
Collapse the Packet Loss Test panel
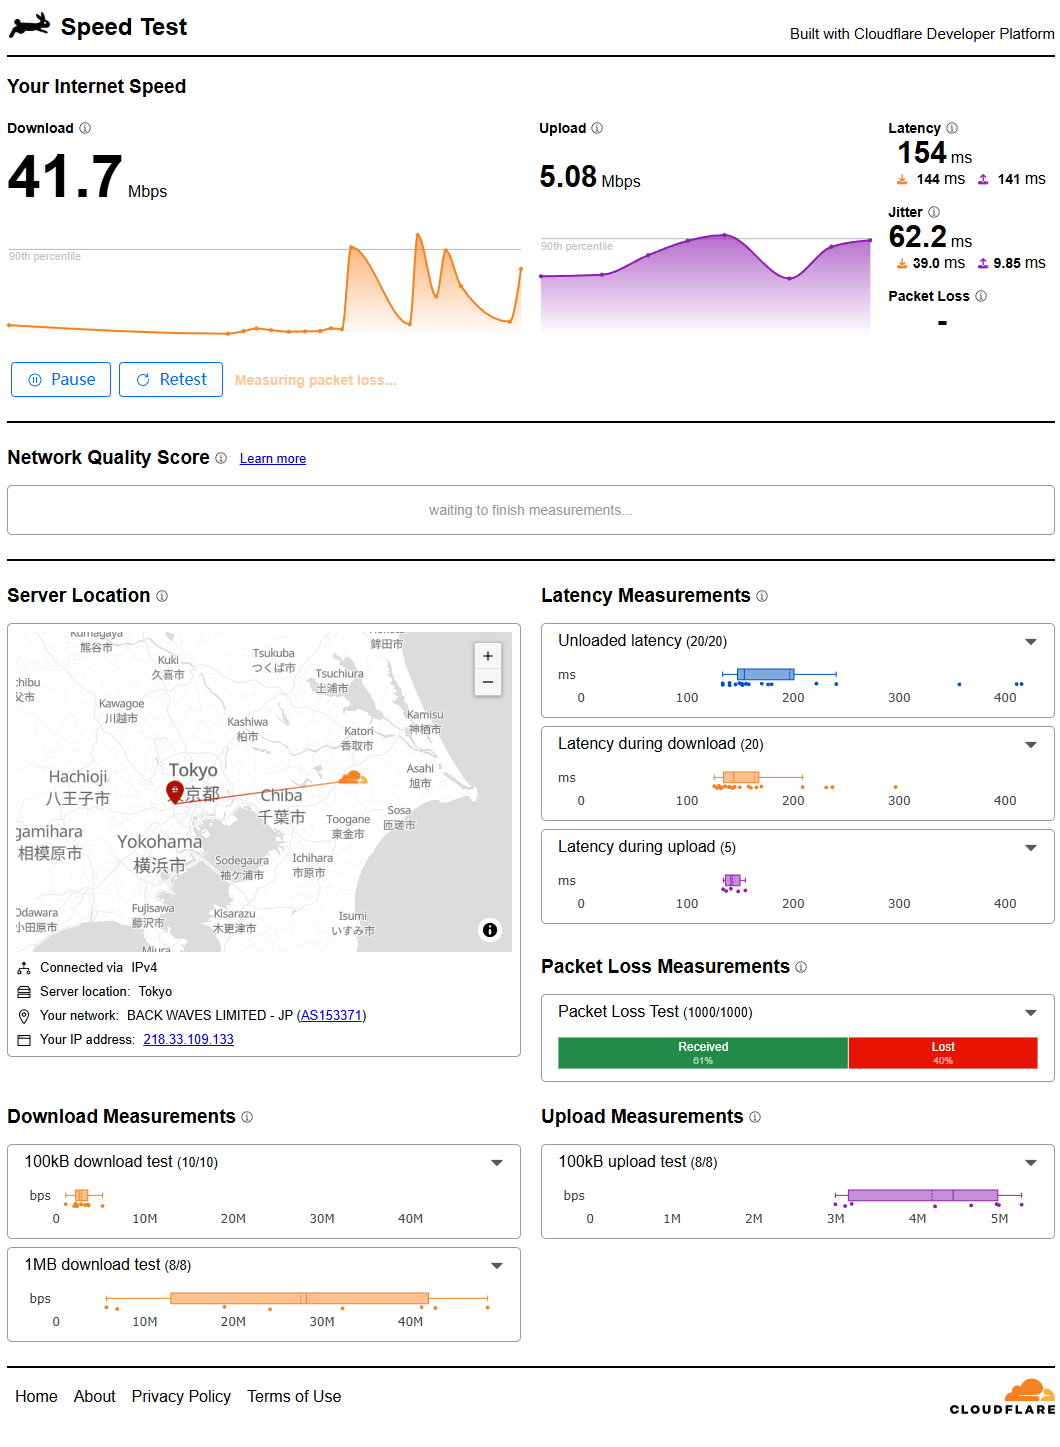pyautogui.click(x=1031, y=1013)
